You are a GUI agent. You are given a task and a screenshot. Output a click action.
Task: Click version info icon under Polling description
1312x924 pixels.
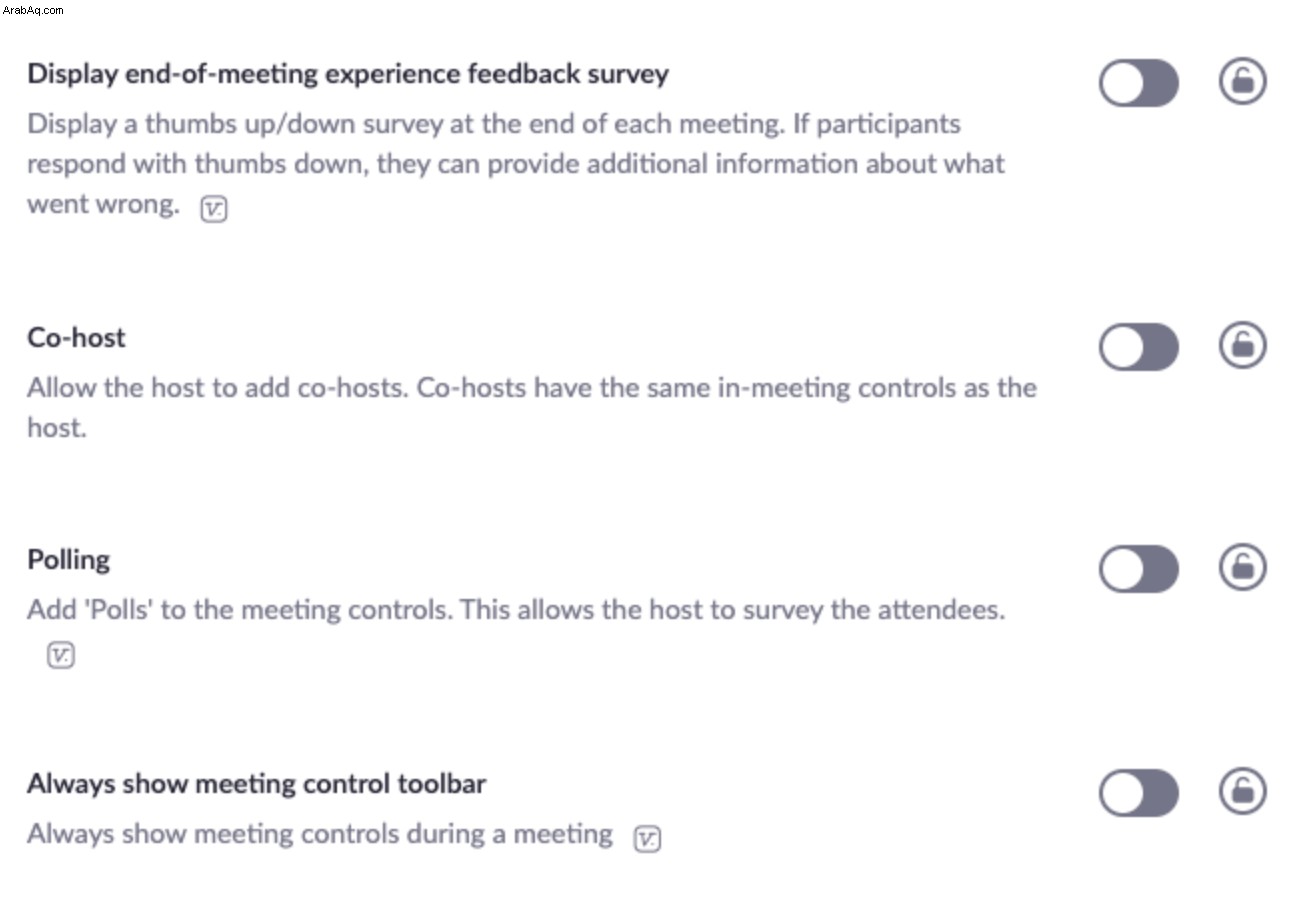click(x=61, y=656)
